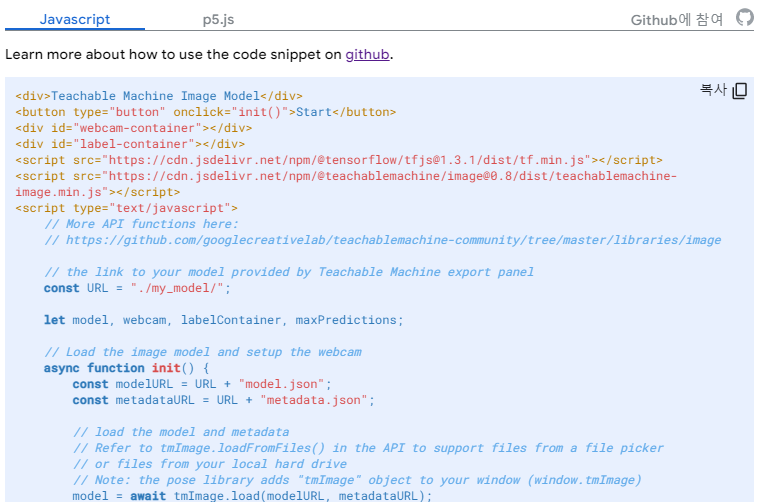Click the 'Refer to tmImage.loadFromFiles()' comment
The width and height of the screenshot is (768, 502).
pos(368,448)
